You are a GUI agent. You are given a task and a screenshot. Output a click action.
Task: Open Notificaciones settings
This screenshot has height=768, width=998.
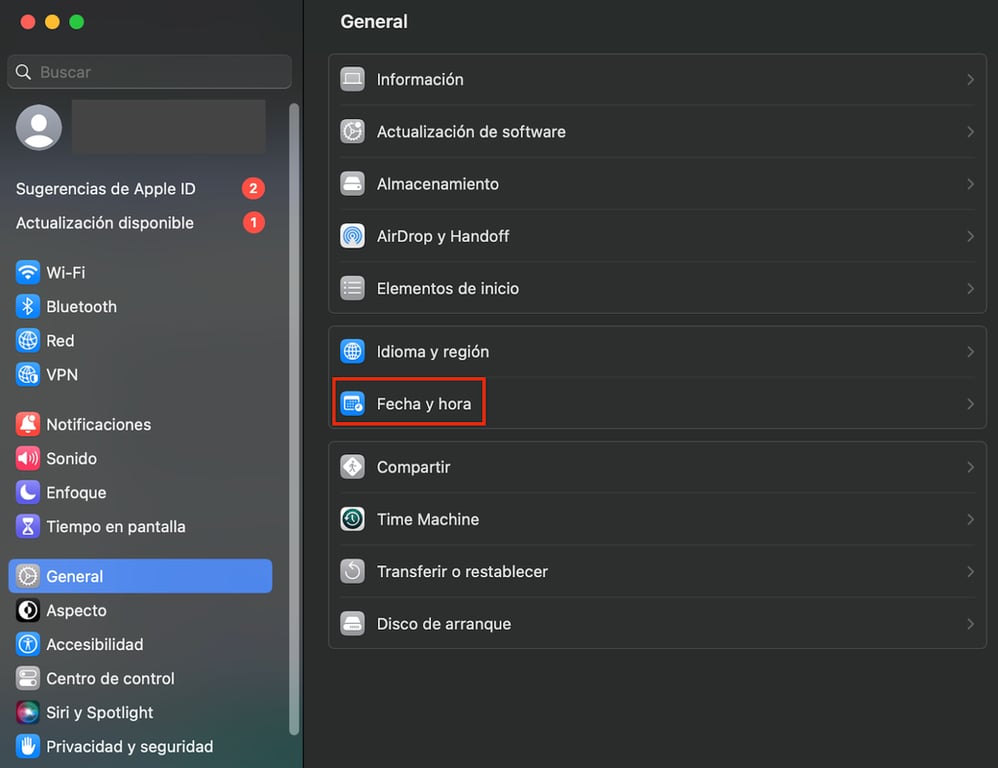pyautogui.click(x=95, y=424)
